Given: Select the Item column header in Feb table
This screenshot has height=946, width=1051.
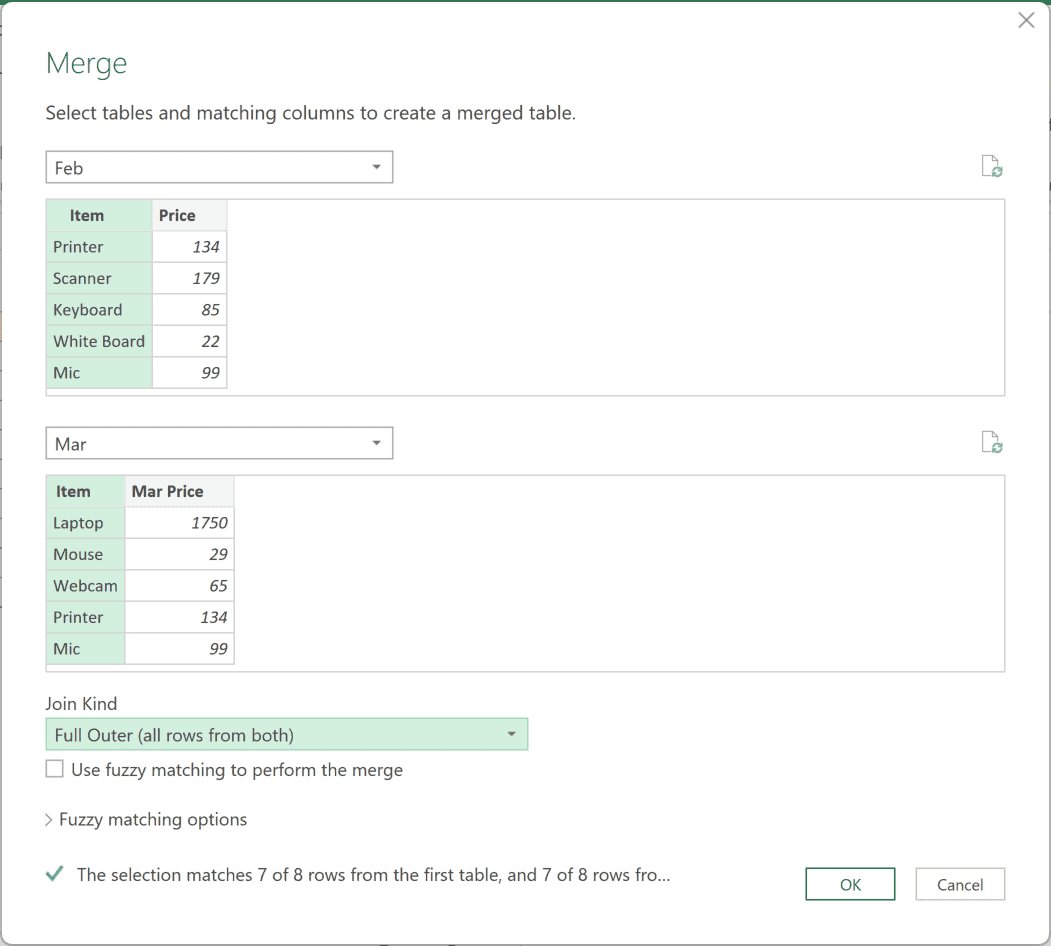Looking at the screenshot, I should 99,215.
